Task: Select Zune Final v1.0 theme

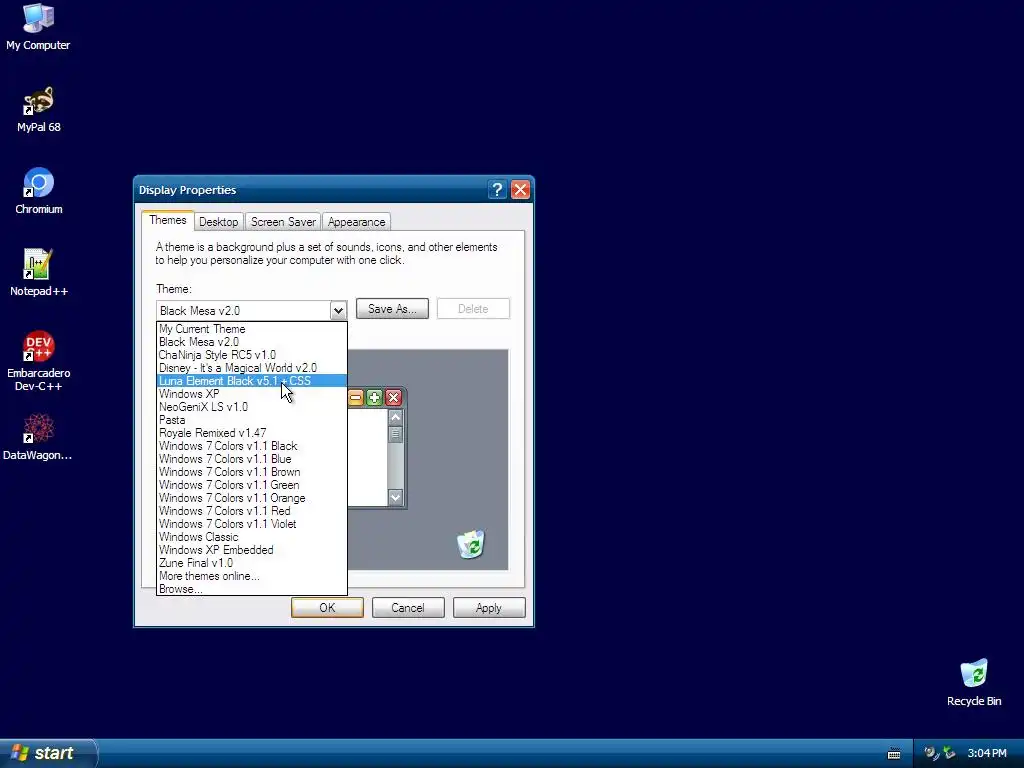Action: pos(252,563)
